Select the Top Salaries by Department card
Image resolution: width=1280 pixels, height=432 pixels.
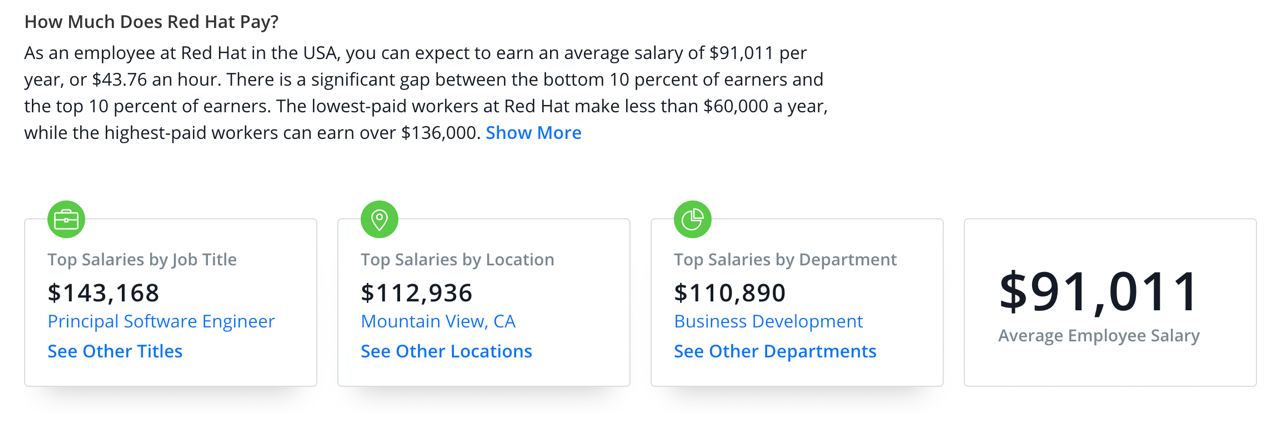click(797, 302)
